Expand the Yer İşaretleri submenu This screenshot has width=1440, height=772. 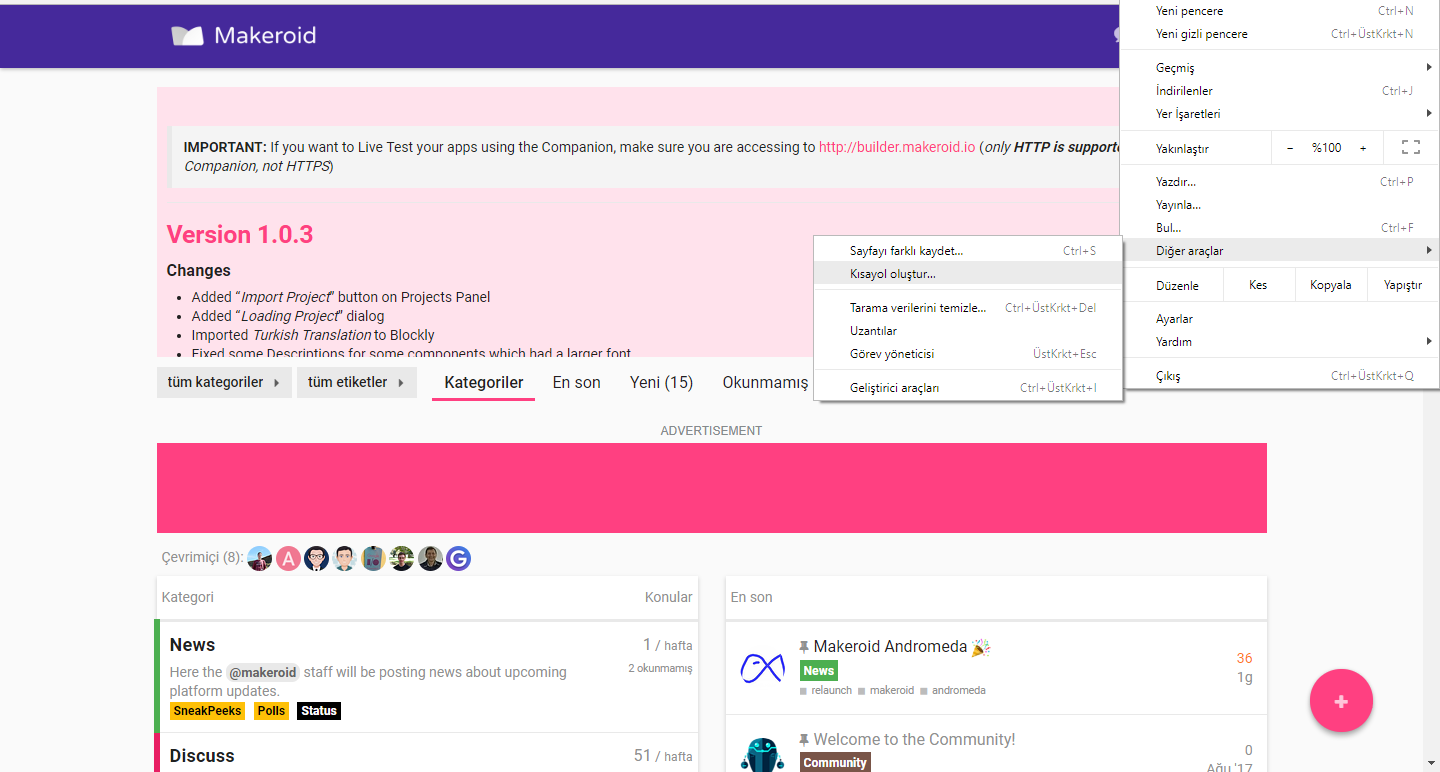pos(1279,114)
